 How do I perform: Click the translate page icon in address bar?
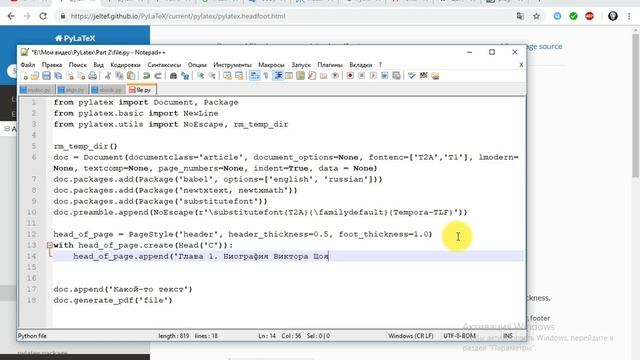520,16
